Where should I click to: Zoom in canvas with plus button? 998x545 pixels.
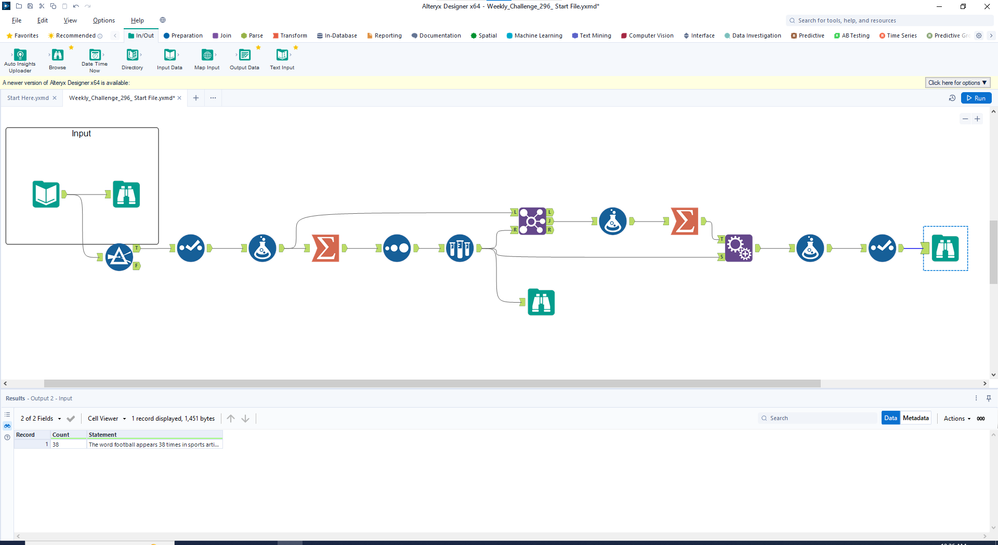point(977,119)
